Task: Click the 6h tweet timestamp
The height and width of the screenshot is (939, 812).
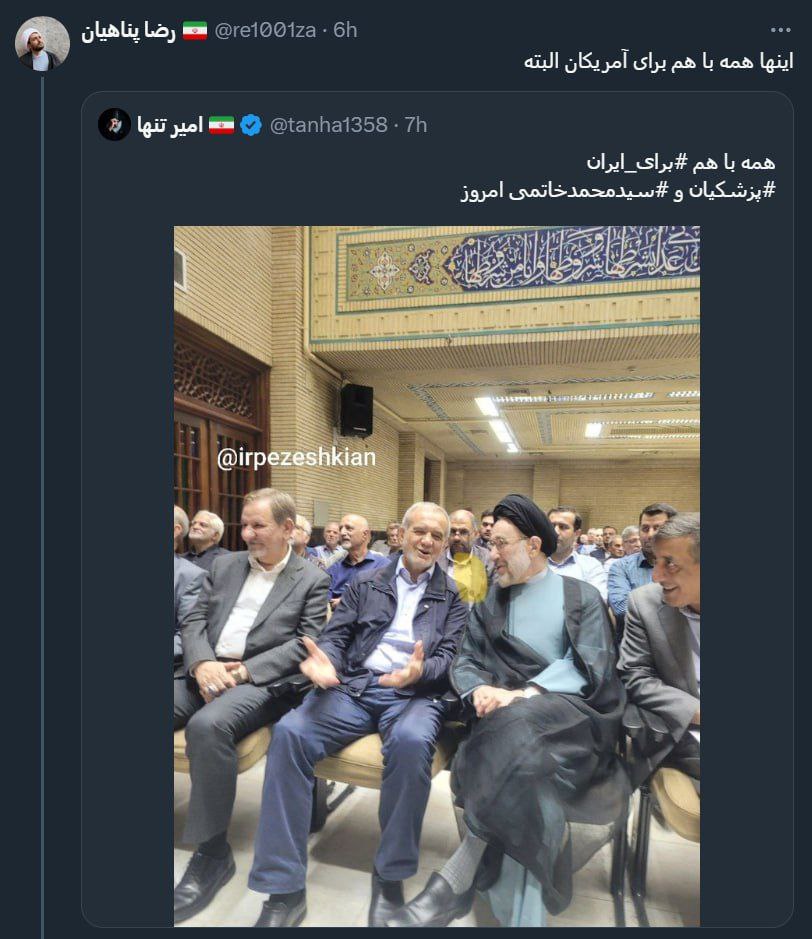Action: tap(344, 31)
